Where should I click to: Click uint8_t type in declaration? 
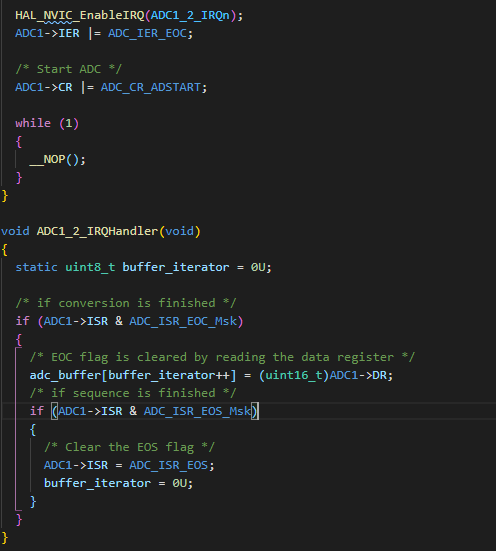point(90,267)
